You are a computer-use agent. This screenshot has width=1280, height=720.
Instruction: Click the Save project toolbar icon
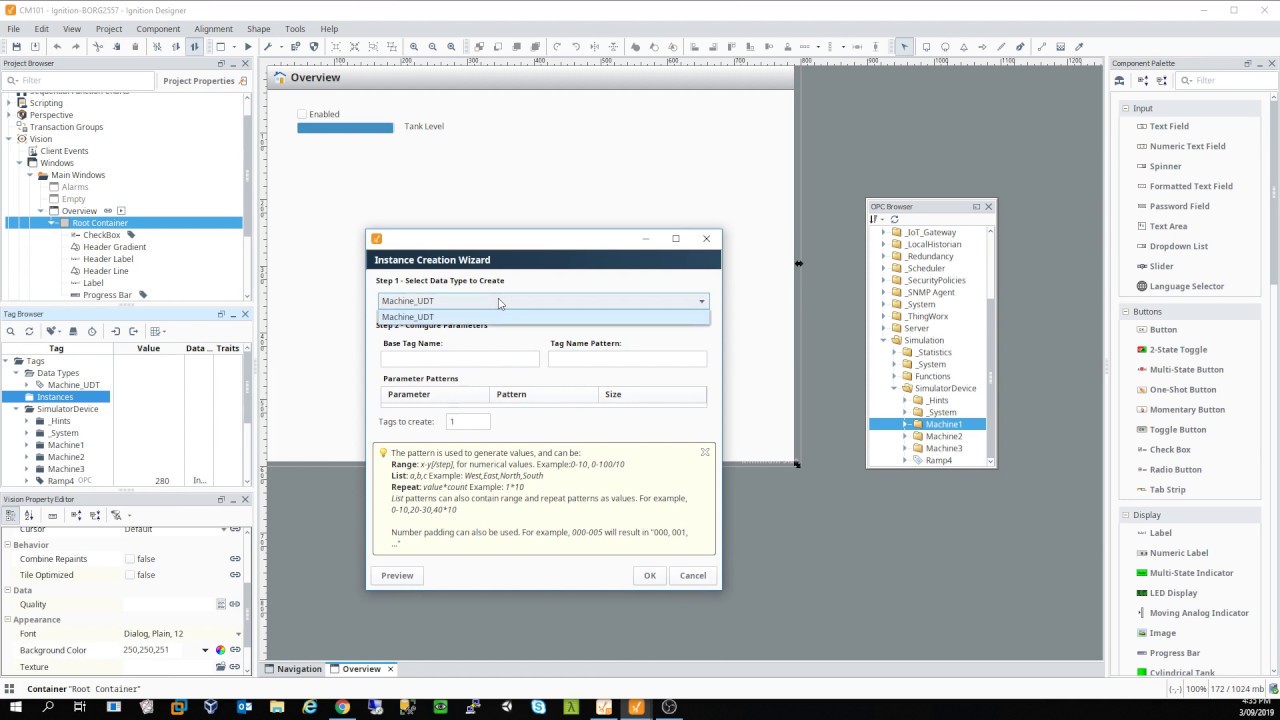pyautogui.click(x=16, y=46)
